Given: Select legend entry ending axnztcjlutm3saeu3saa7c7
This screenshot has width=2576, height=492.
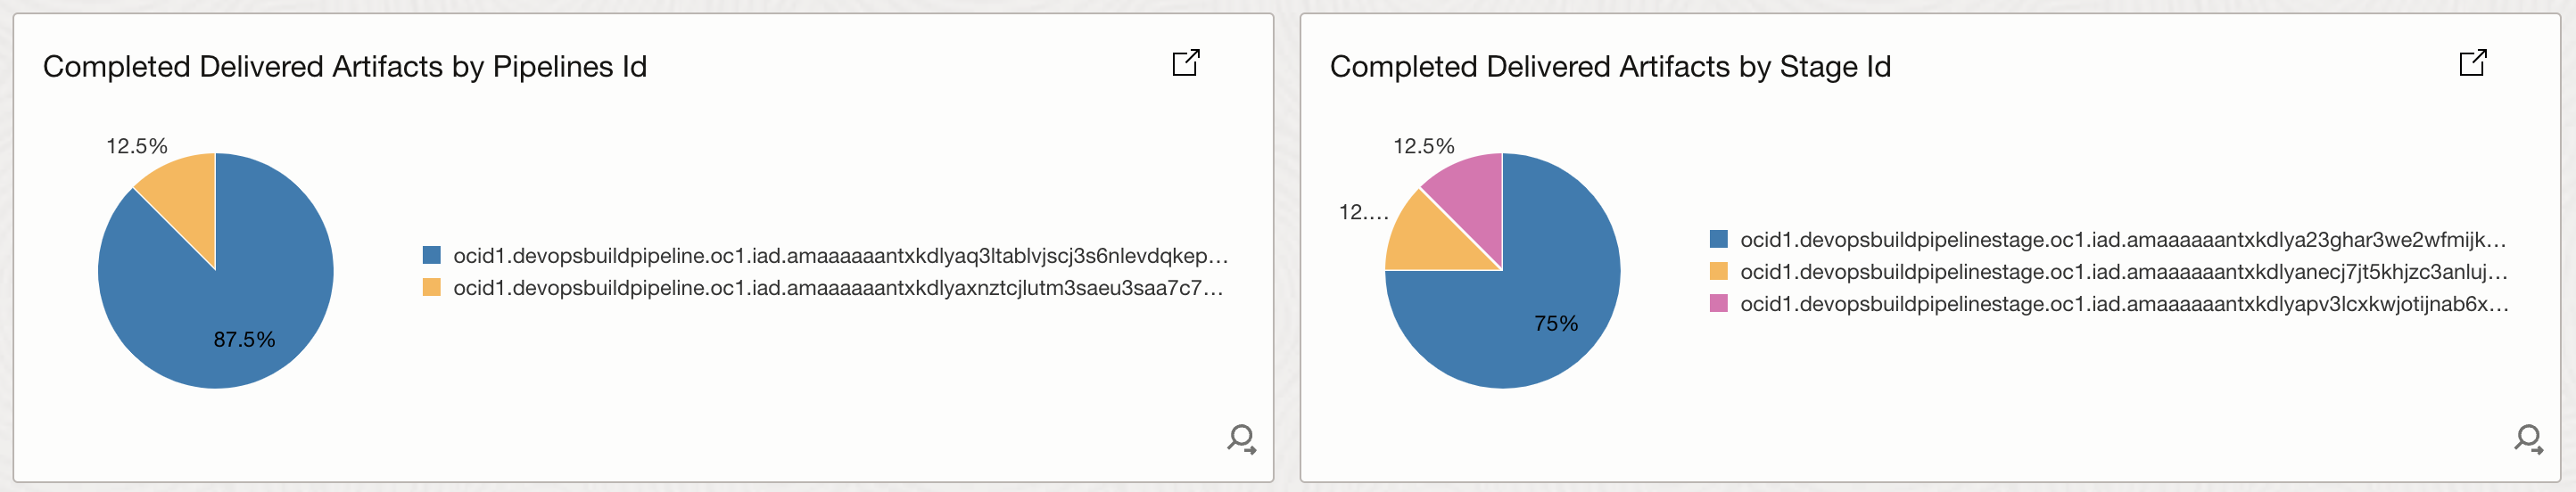Looking at the screenshot, I should point(838,288).
